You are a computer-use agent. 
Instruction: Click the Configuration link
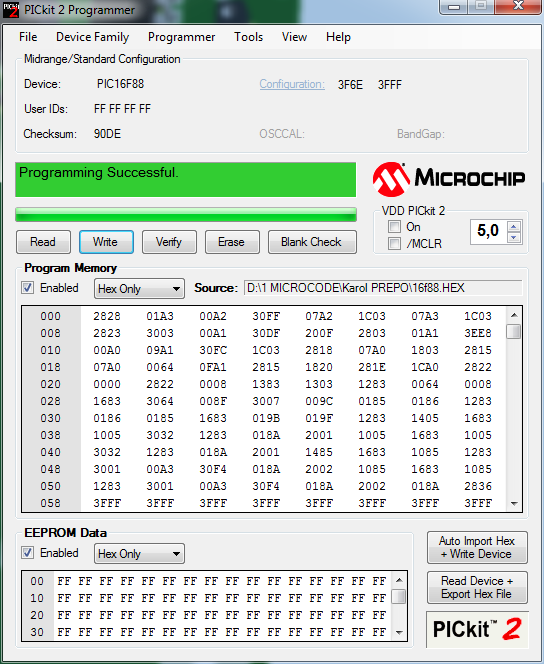pyautogui.click(x=292, y=84)
